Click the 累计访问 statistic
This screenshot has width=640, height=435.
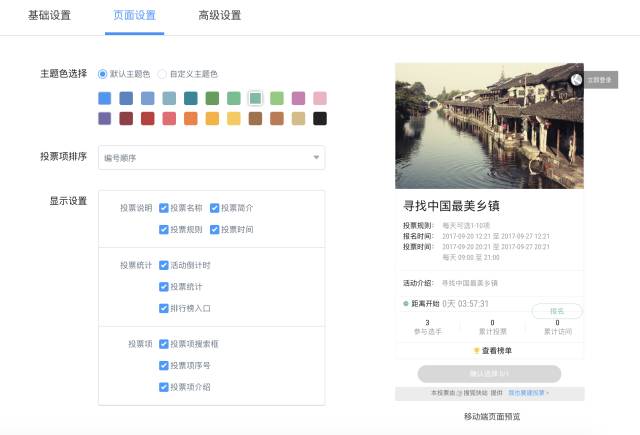coord(558,327)
